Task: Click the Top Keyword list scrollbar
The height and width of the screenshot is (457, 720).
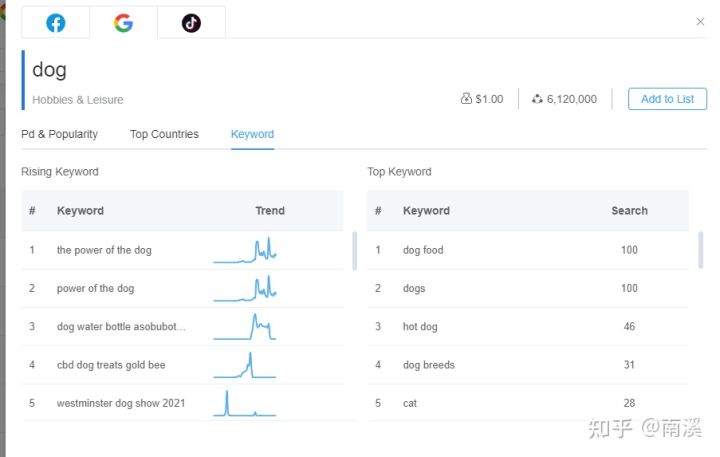Action: pos(700,250)
